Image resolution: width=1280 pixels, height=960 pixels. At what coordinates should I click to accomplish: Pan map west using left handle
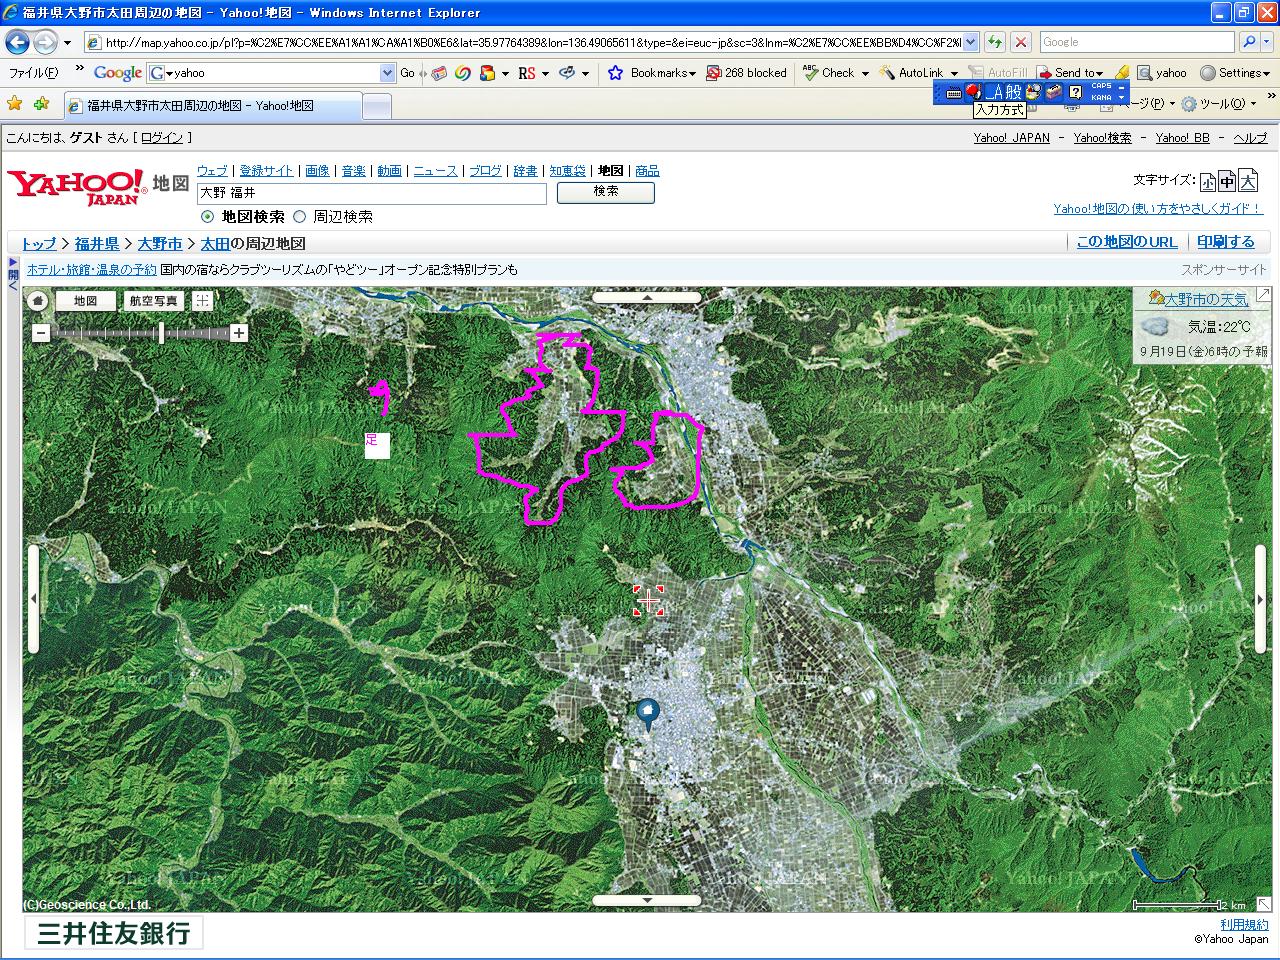(33, 599)
